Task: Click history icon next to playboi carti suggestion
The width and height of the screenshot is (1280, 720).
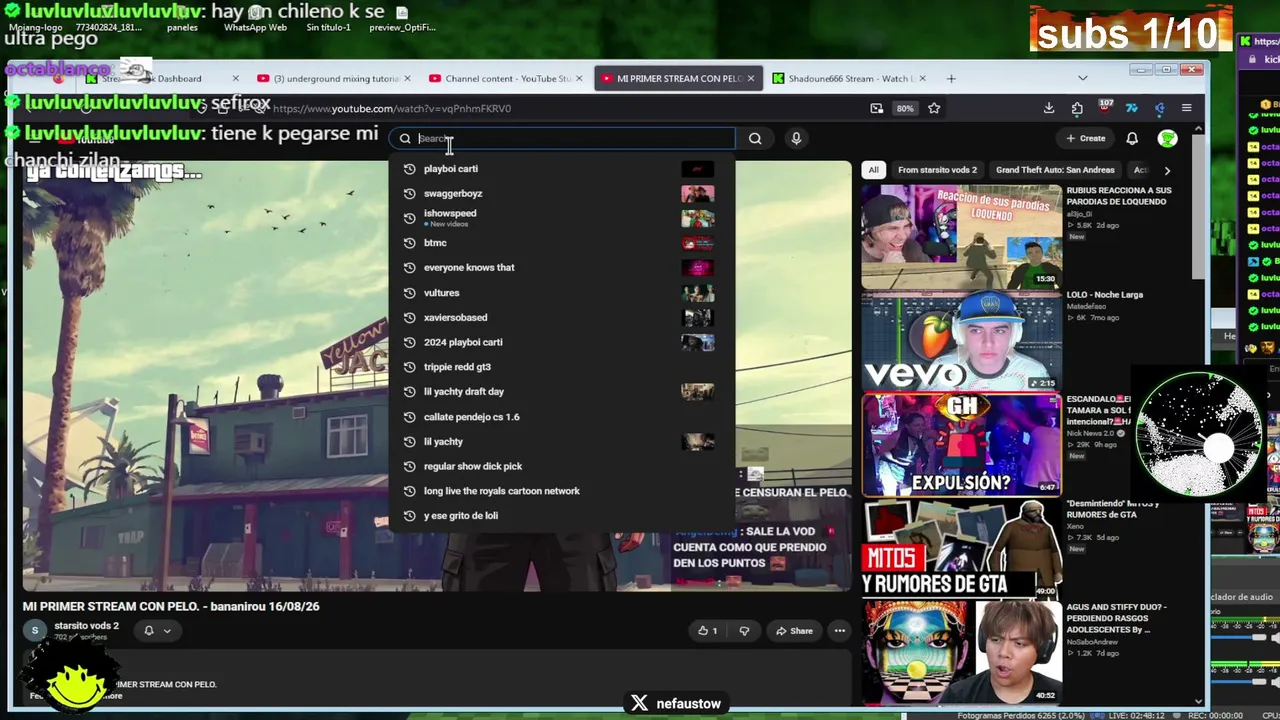Action: point(409,169)
